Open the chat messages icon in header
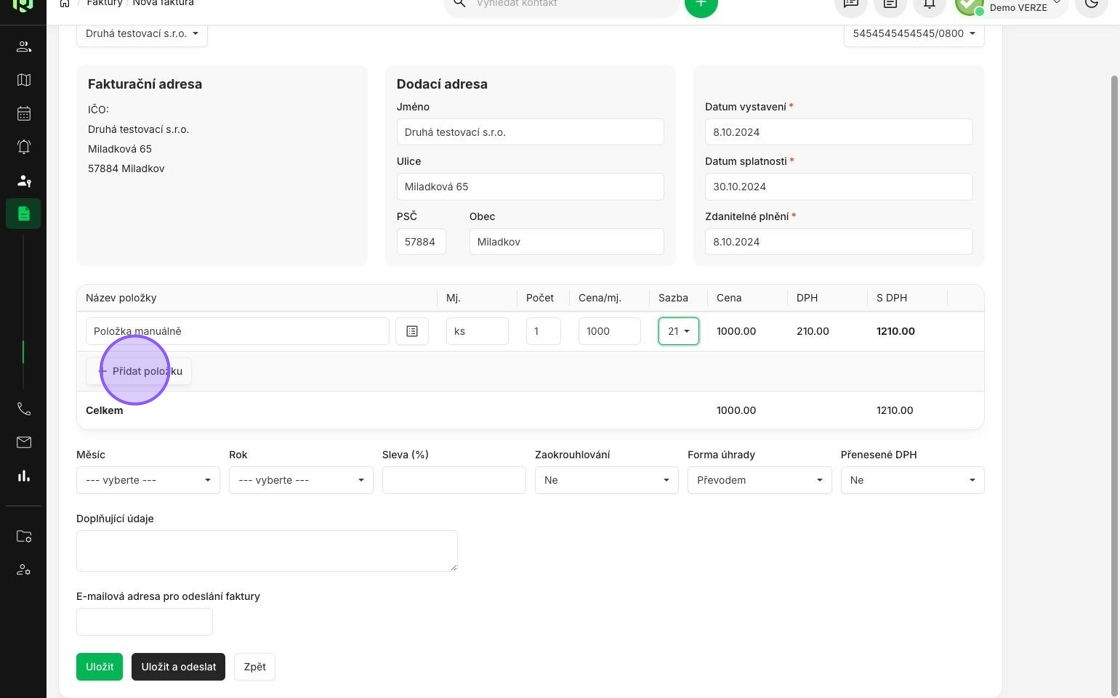The image size is (1120, 698). click(851, 4)
